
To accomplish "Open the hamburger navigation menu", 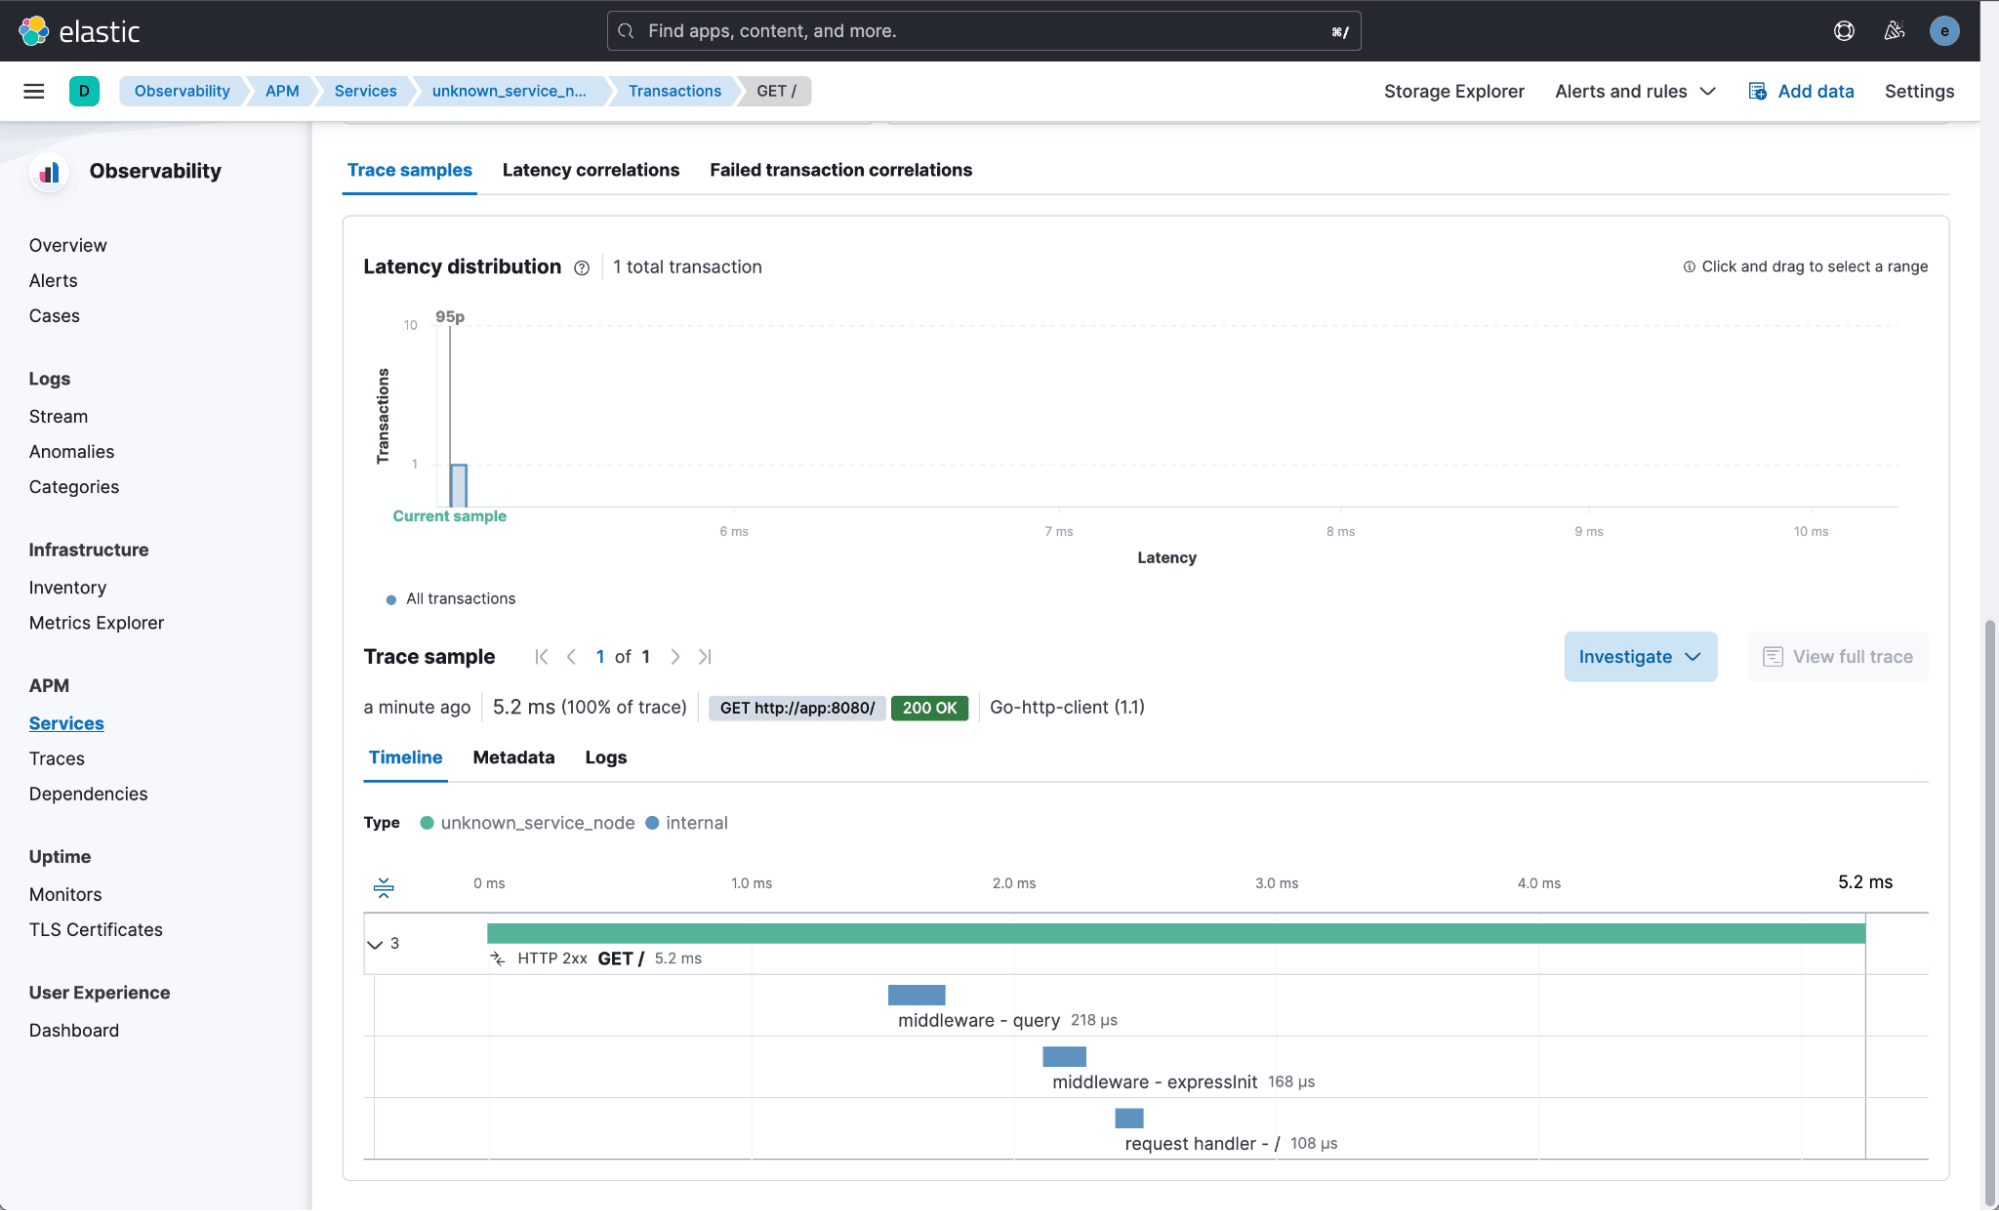I will coord(33,91).
